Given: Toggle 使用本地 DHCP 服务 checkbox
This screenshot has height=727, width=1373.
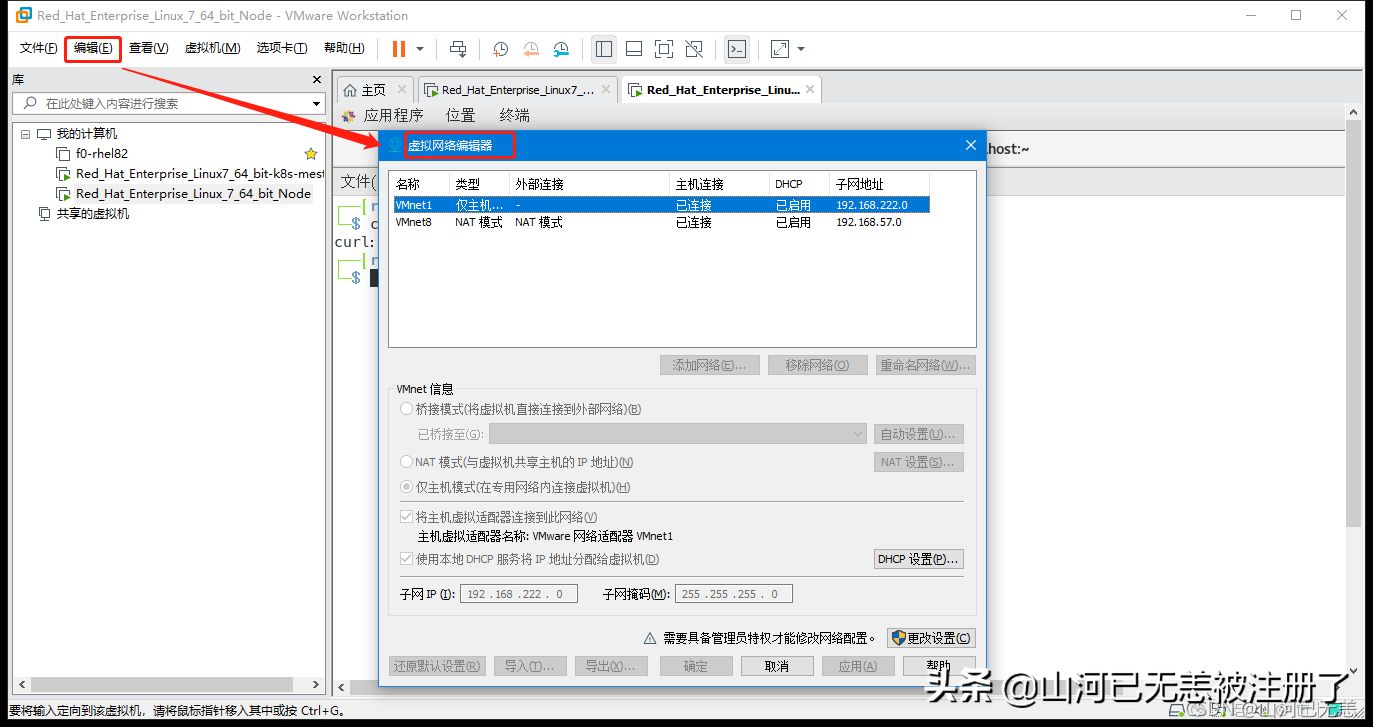Looking at the screenshot, I should [x=406, y=559].
